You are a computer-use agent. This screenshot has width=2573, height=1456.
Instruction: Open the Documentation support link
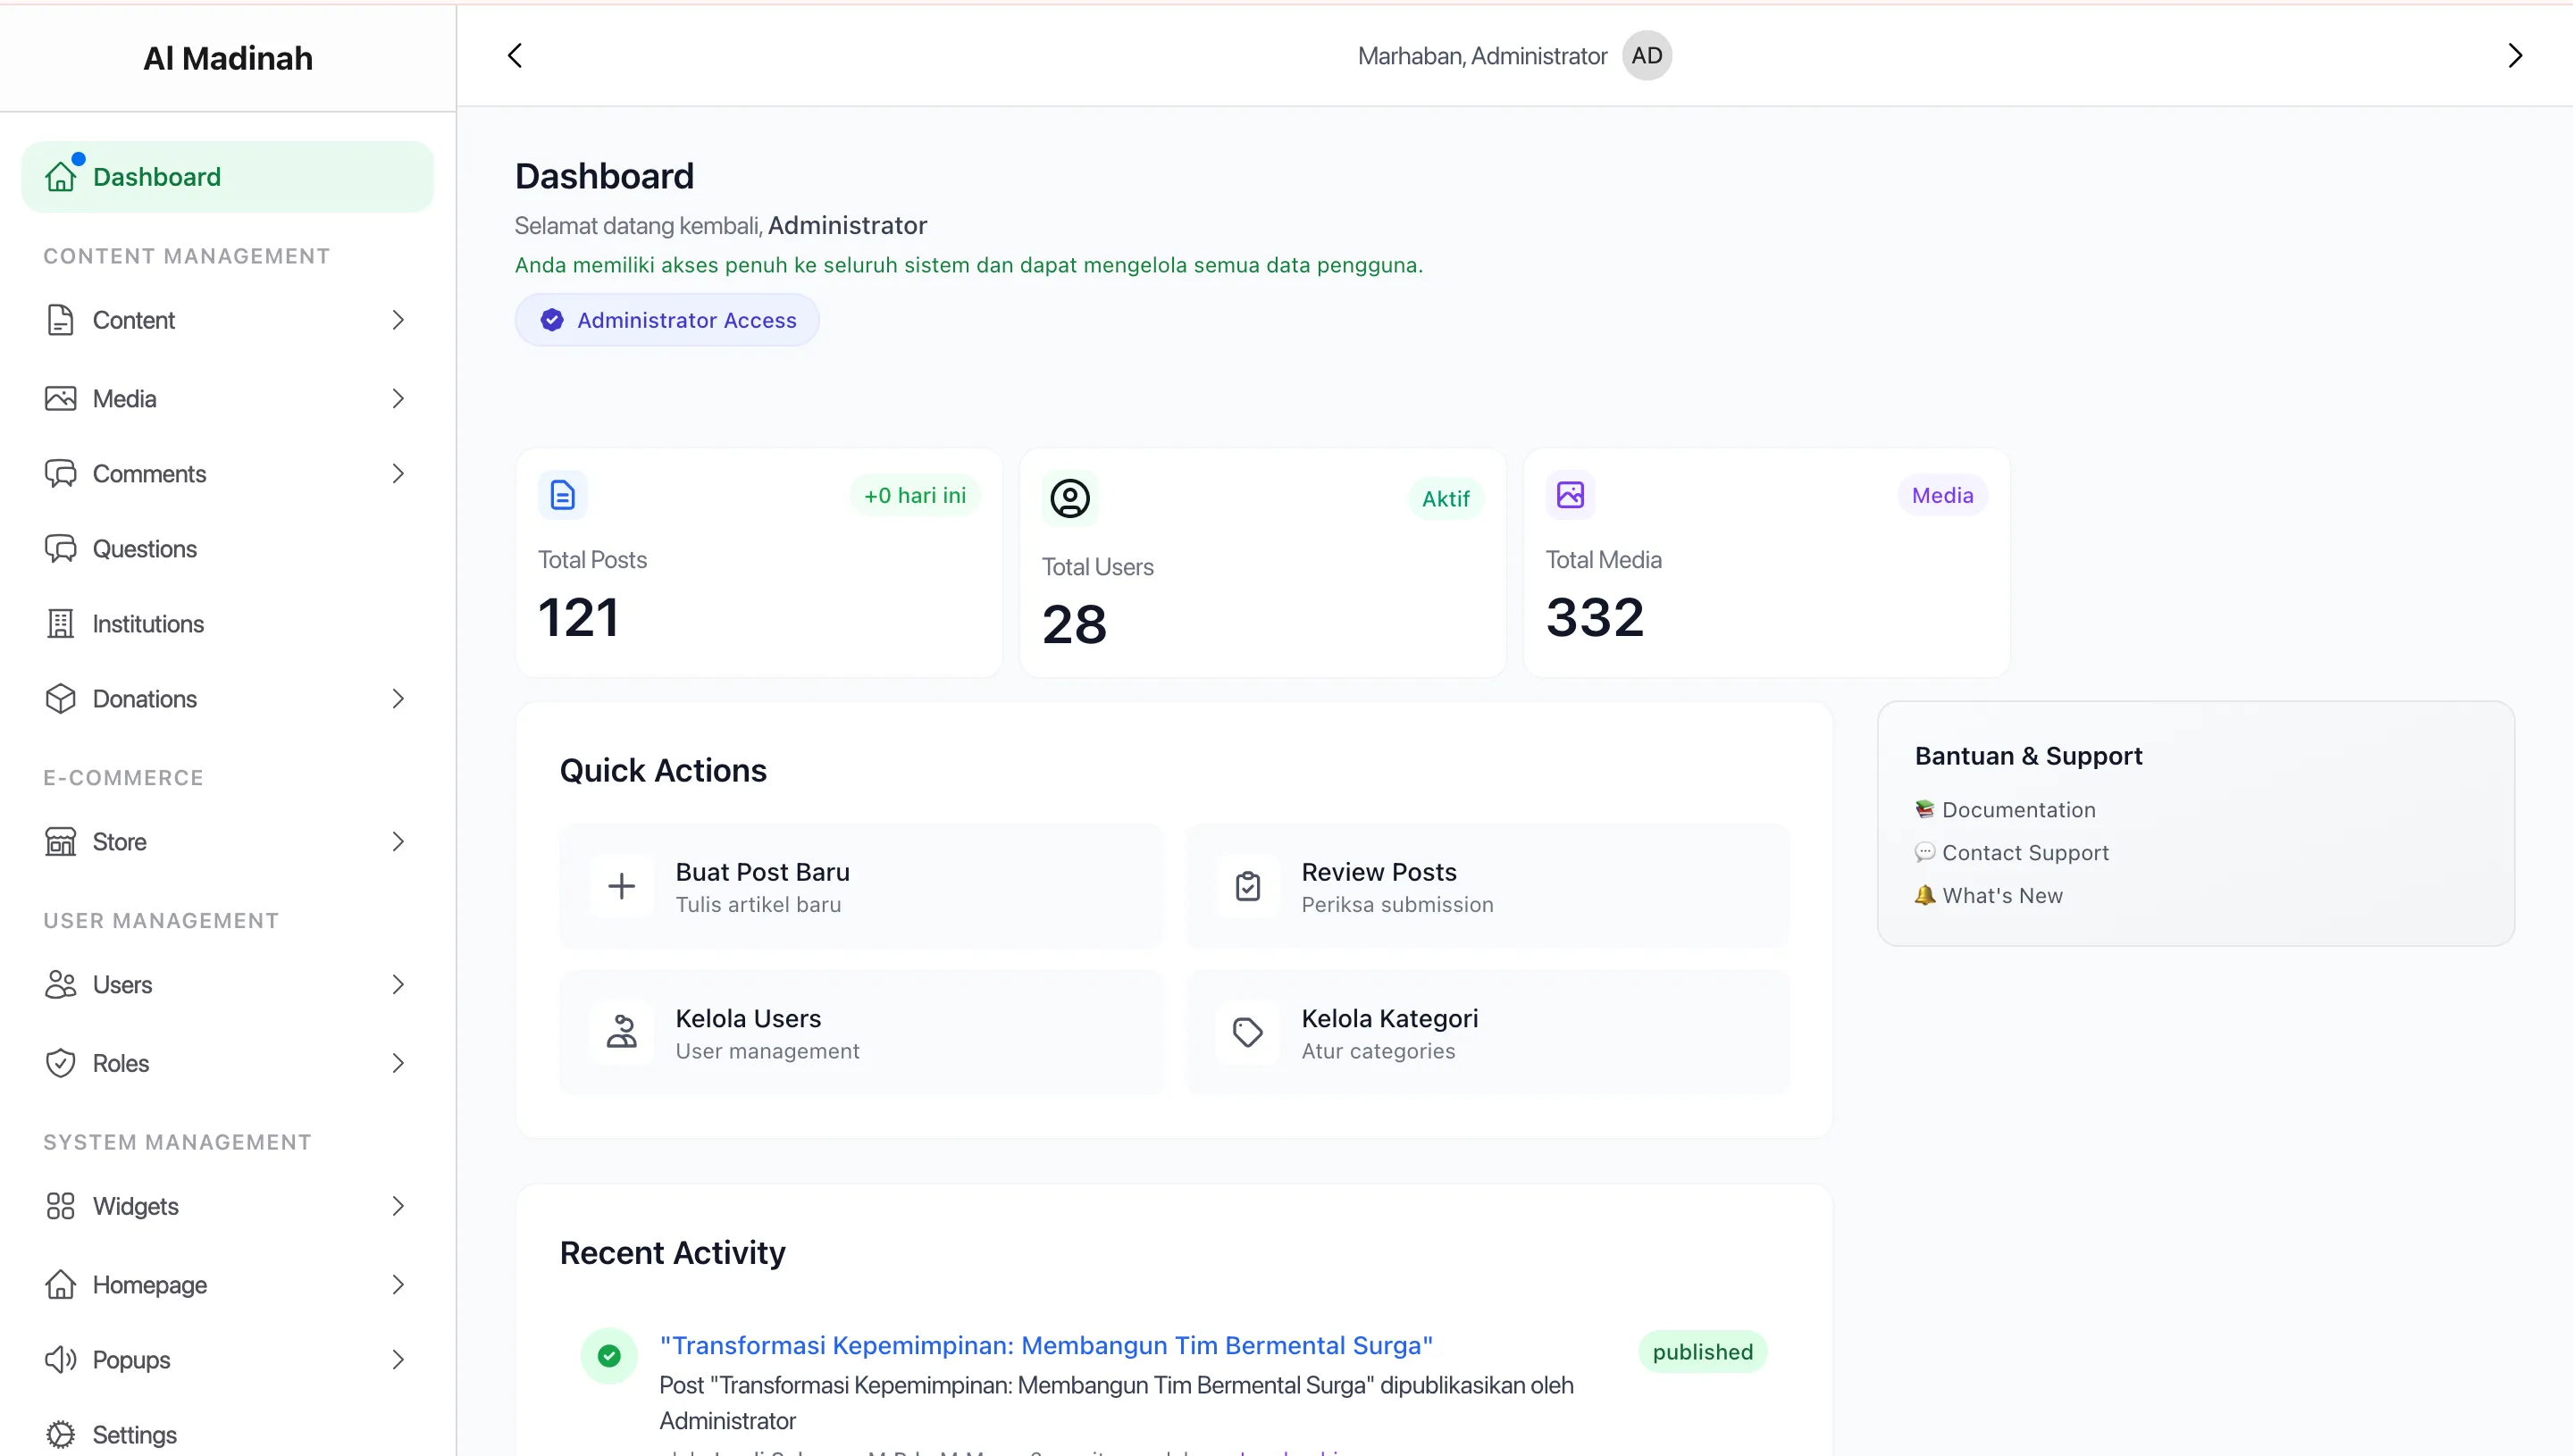pyautogui.click(x=2017, y=810)
